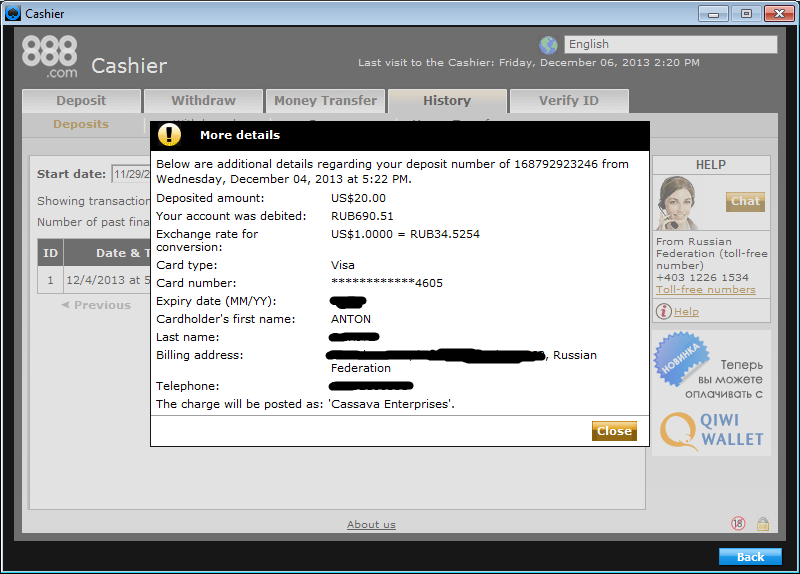Viewport: 800px width, 574px height.
Task: Click the Start date input field
Action: click(x=130, y=174)
